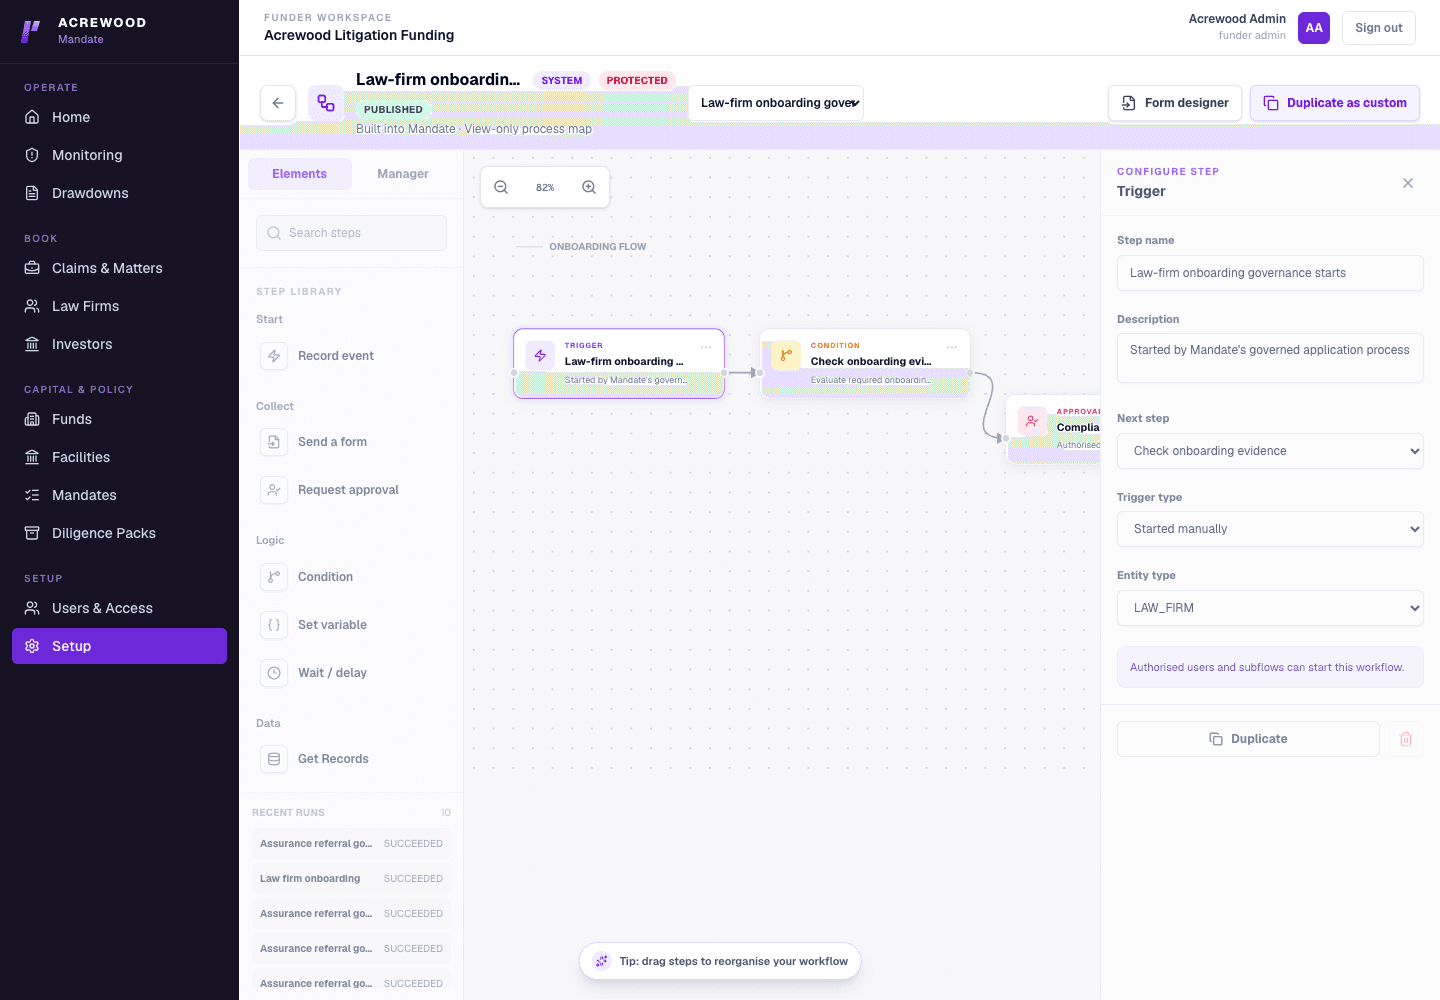Image resolution: width=1440 pixels, height=1000 pixels.
Task: Click the 82% zoom level value
Action: (x=545, y=188)
